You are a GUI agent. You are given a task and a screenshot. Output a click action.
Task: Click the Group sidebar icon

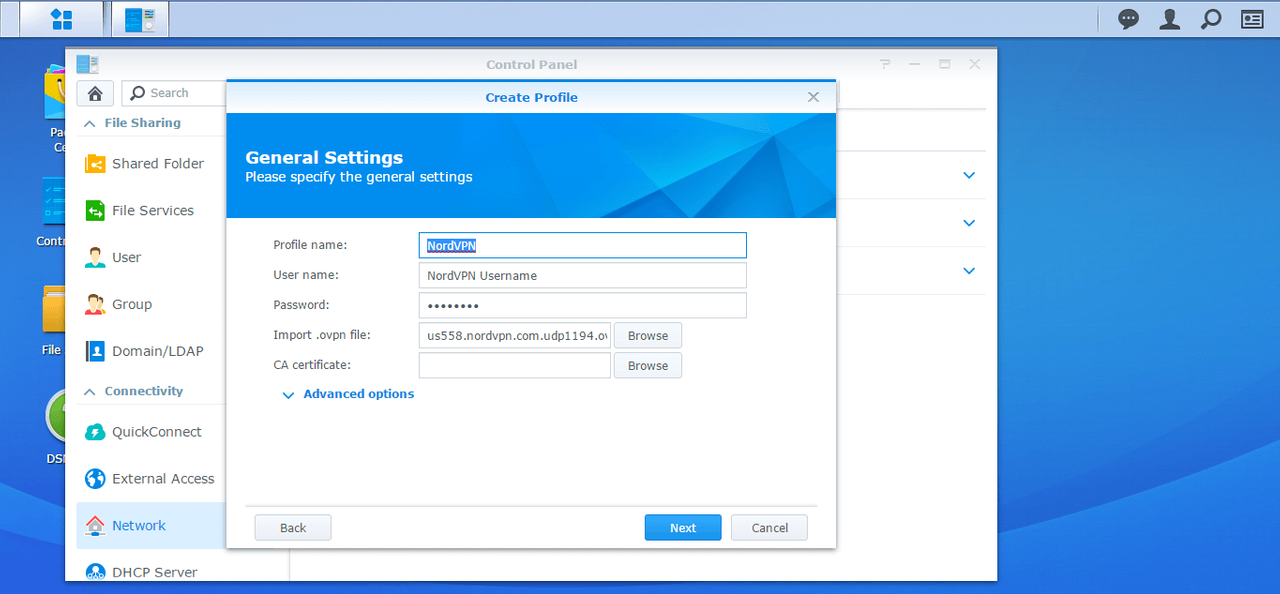point(95,304)
